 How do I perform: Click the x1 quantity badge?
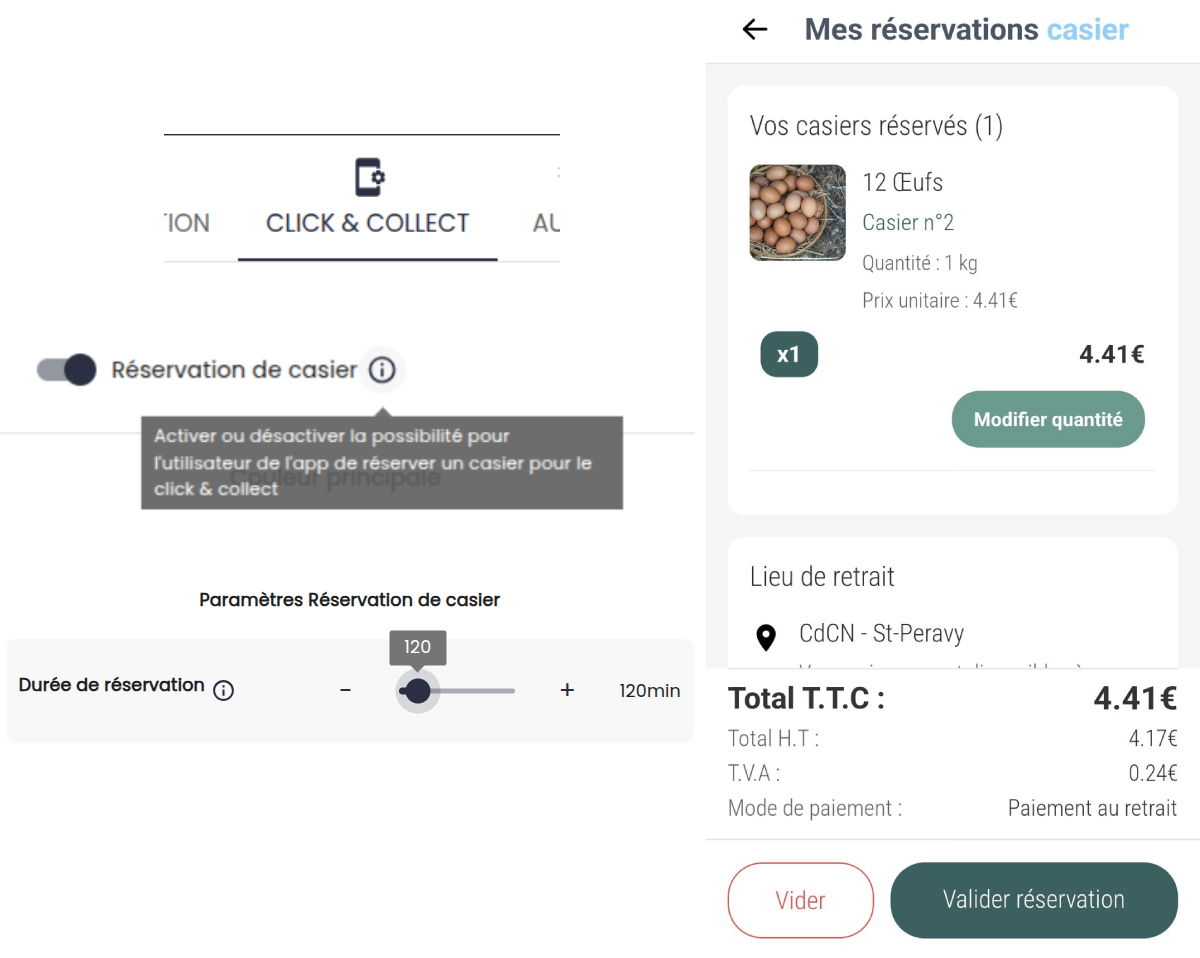point(789,354)
